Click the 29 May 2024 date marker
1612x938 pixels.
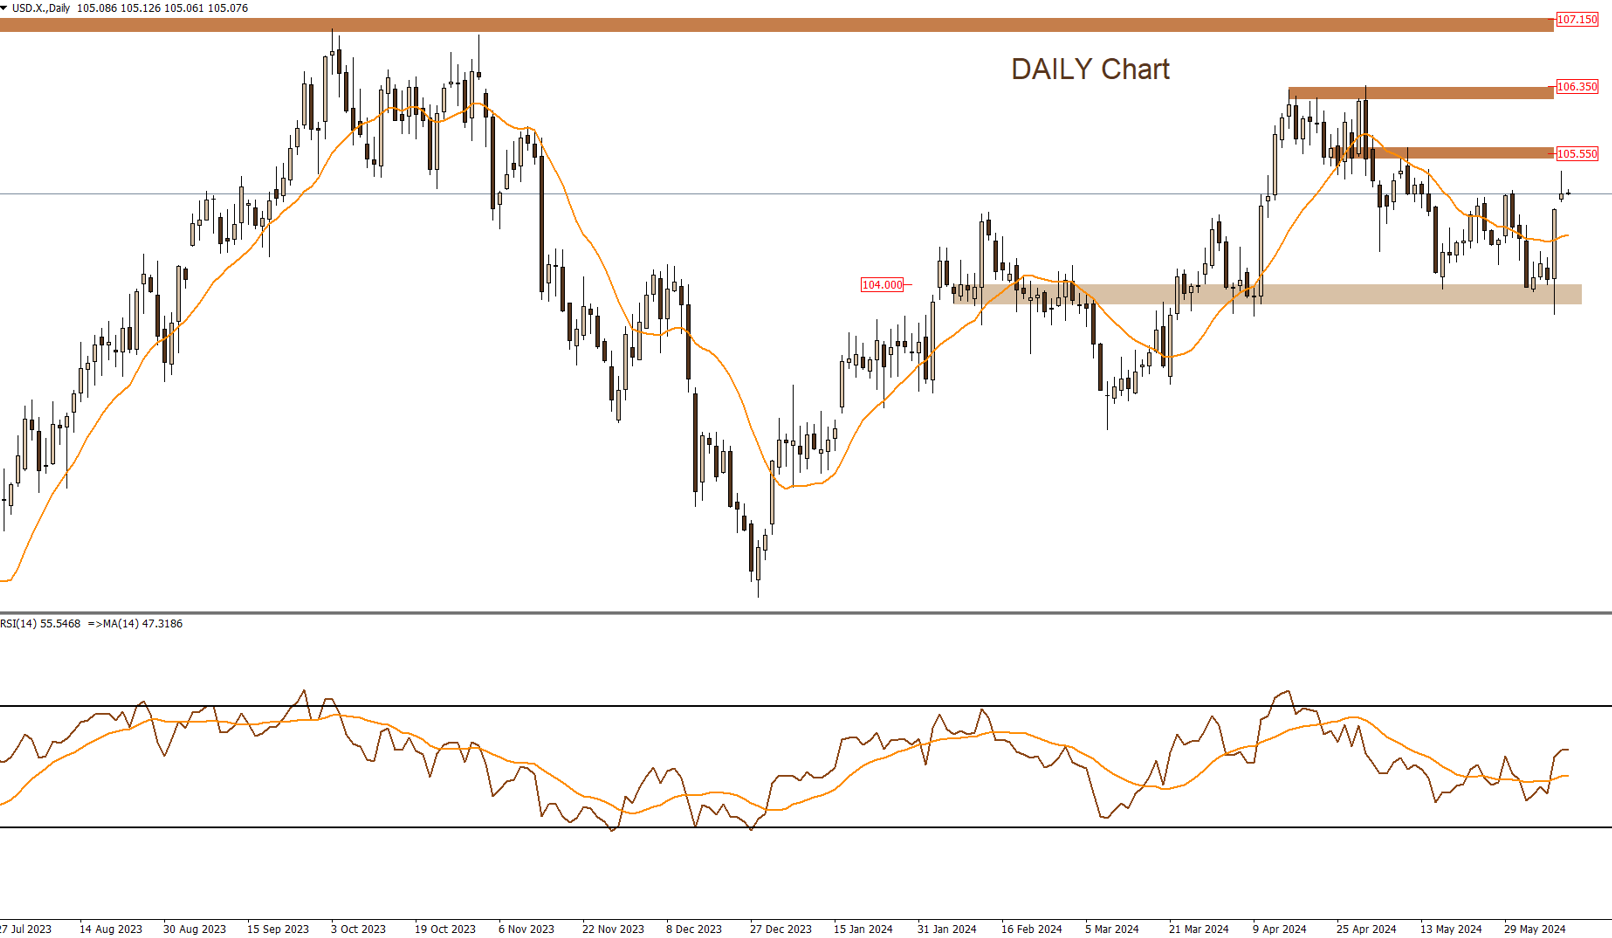(1535, 929)
